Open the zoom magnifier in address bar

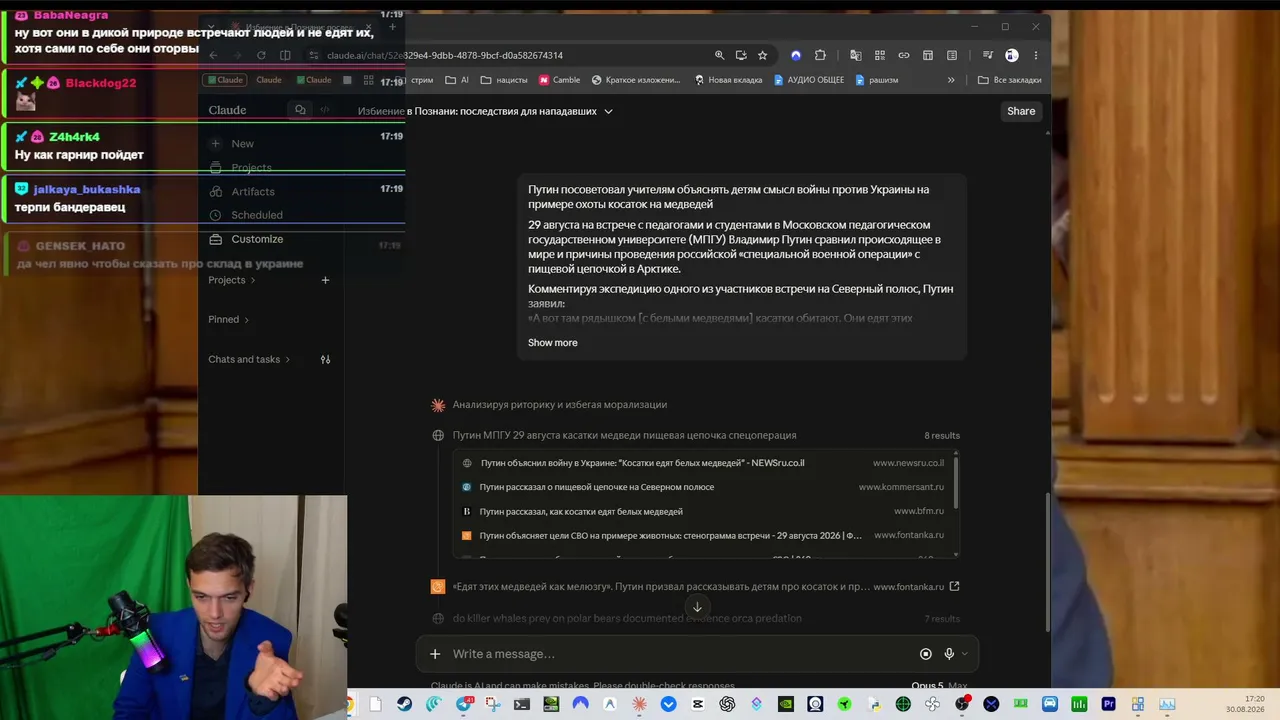click(719, 55)
